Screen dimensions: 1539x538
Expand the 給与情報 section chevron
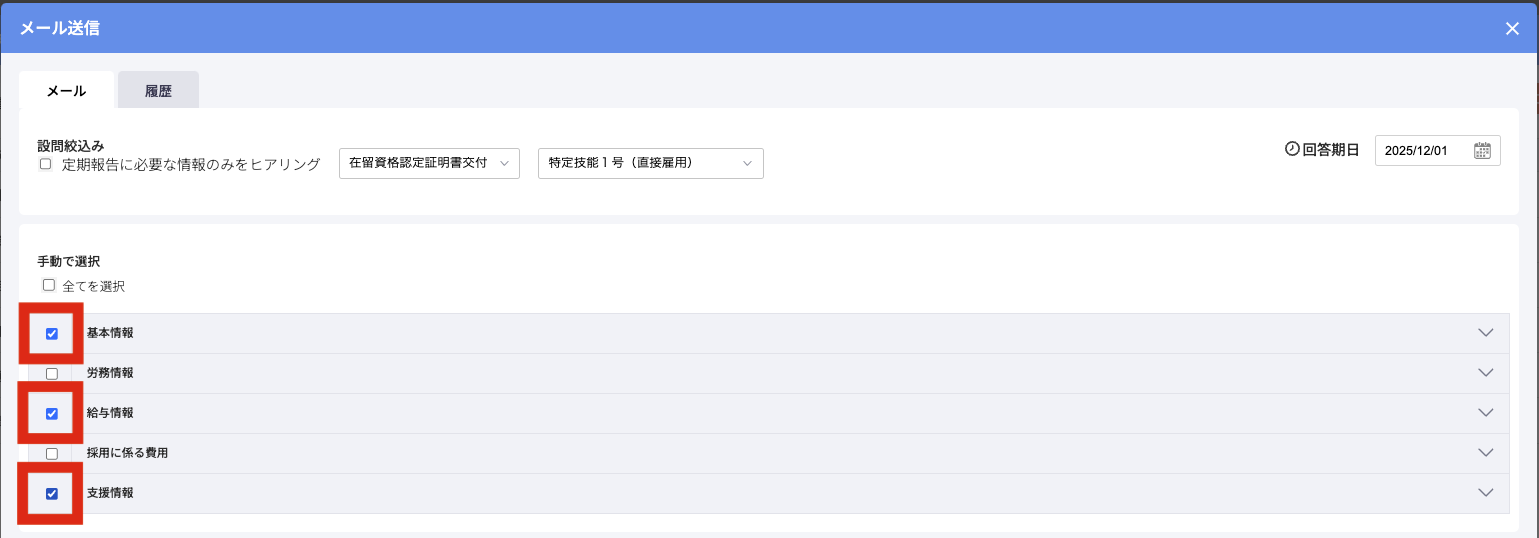[1485, 413]
